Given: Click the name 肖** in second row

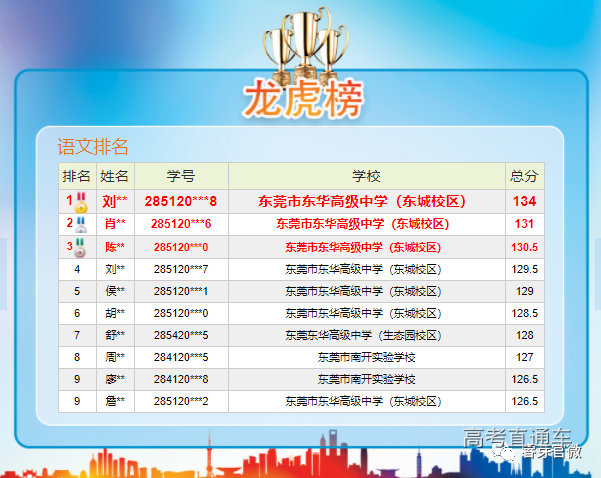Looking at the screenshot, I should point(115,224).
